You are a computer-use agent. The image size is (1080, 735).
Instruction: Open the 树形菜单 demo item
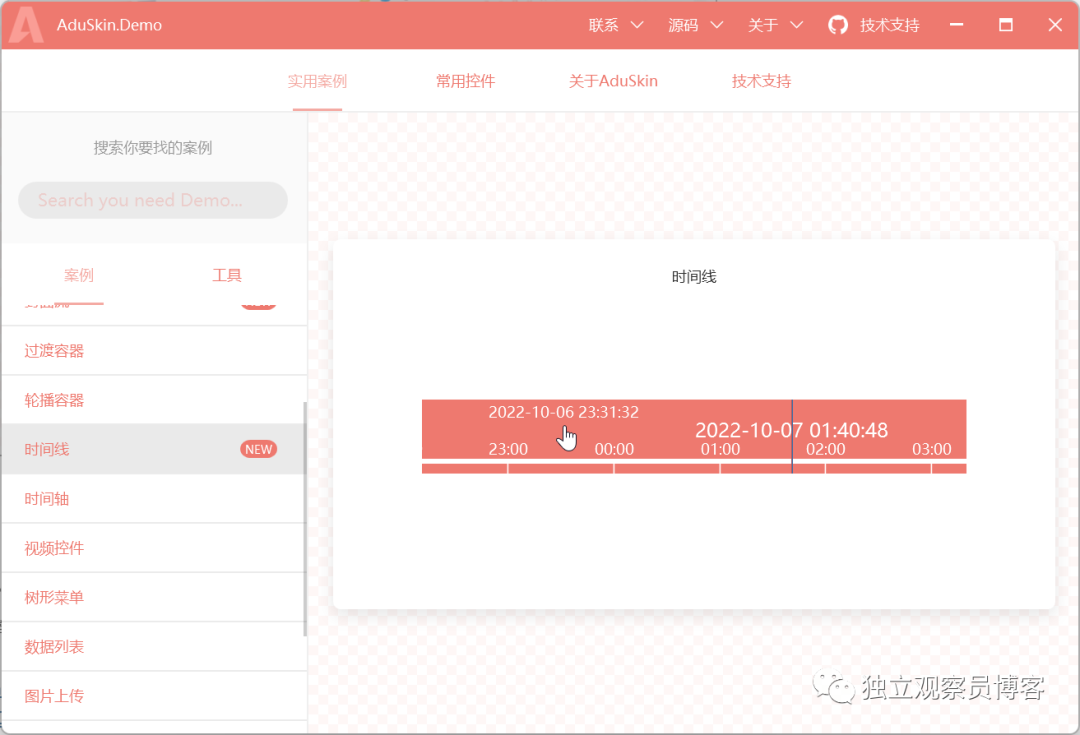[x=154, y=597]
